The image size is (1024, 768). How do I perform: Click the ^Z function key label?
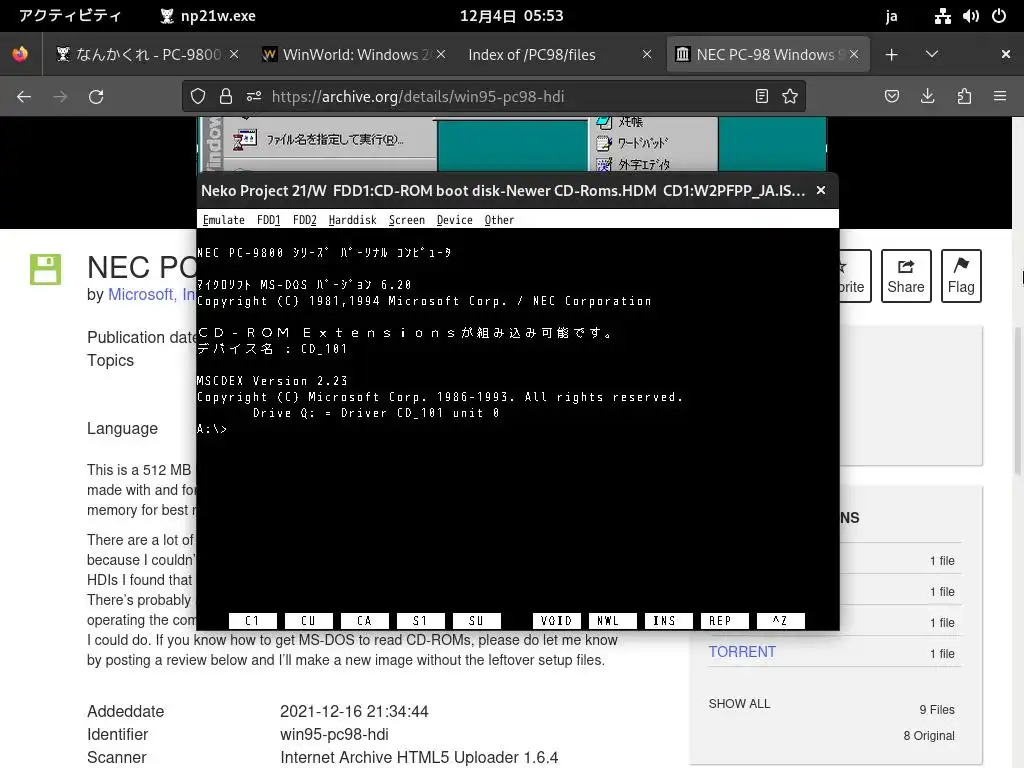pyautogui.click(x=780, y=620)
